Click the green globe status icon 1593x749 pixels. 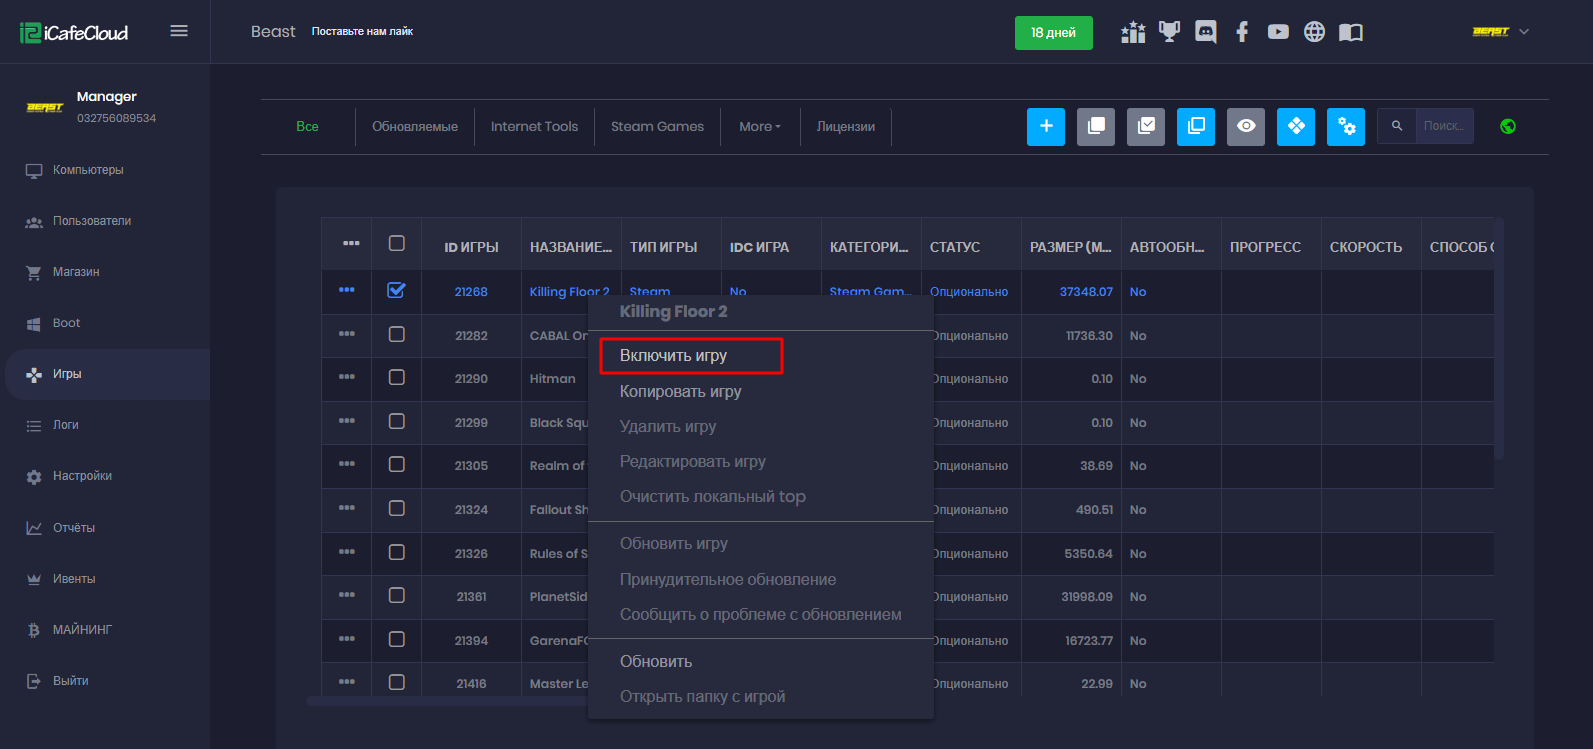(1508, 126)
